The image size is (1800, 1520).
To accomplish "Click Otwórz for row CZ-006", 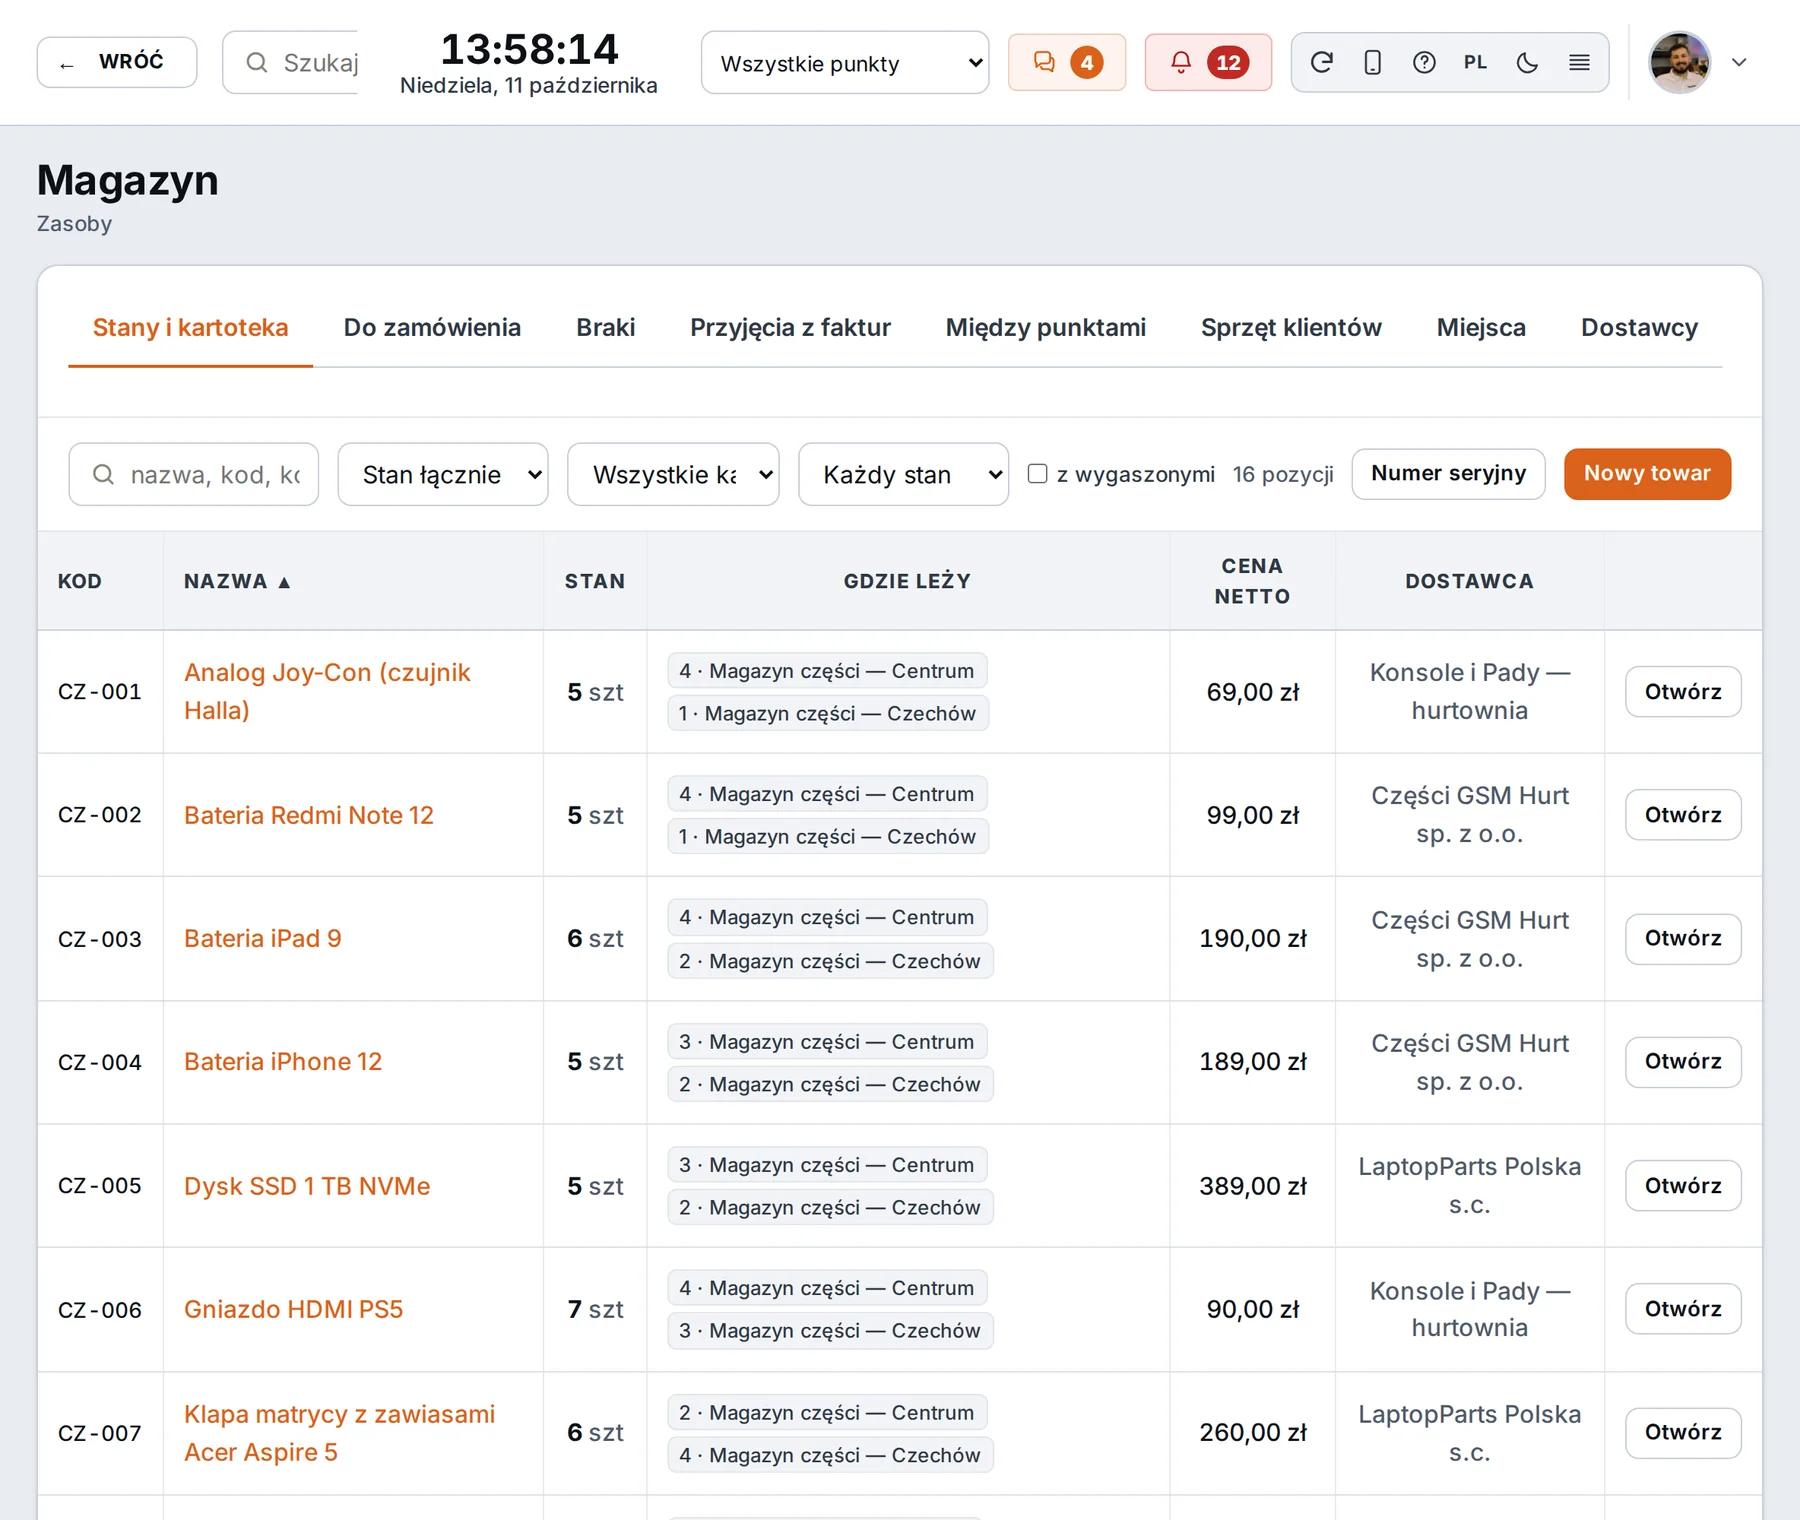I will pyautogui.click(x=1683, y=1309).
